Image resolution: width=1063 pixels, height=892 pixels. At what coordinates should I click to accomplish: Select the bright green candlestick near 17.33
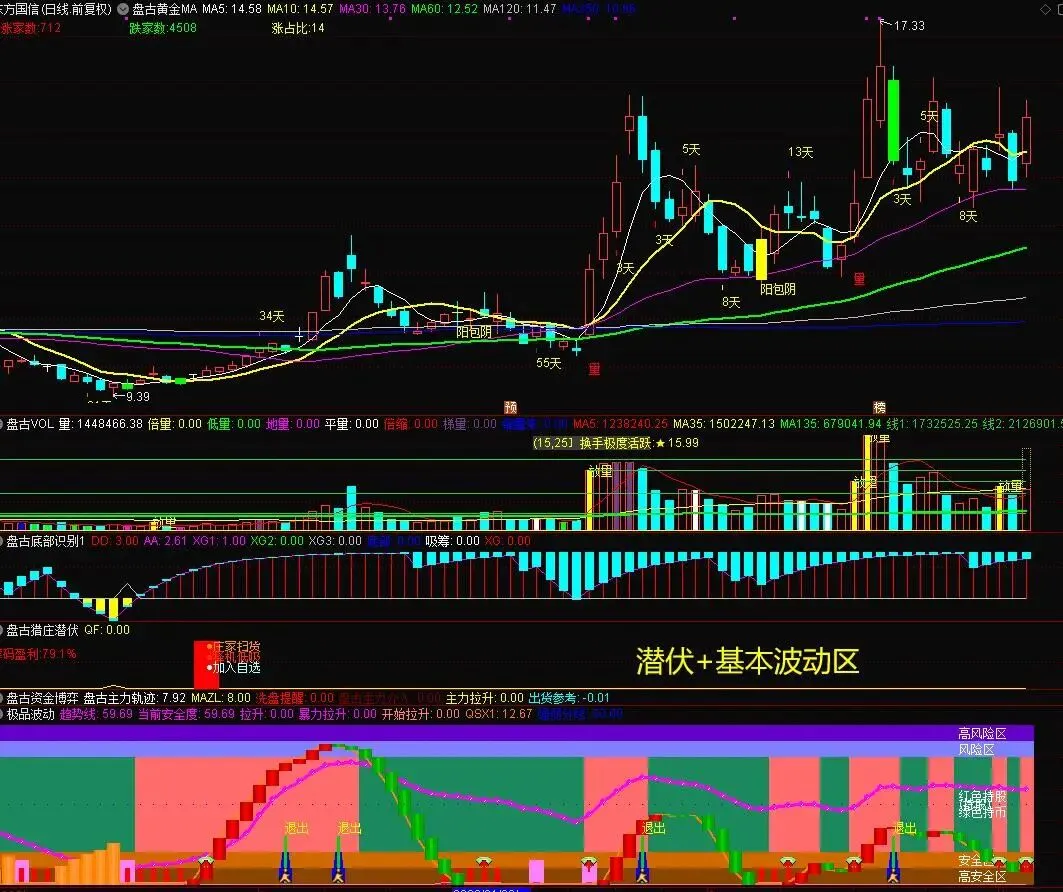[894, 120]
